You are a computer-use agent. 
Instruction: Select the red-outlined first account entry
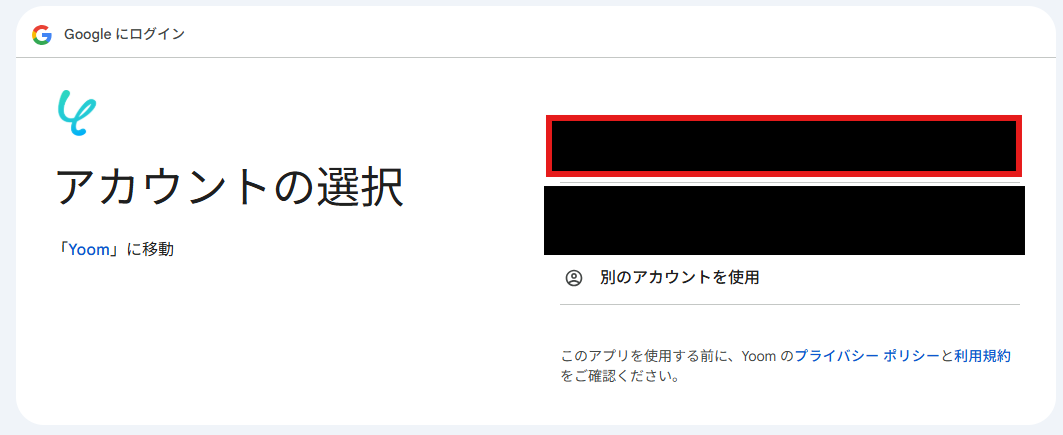pyautogui.click(x=784, y=146)
